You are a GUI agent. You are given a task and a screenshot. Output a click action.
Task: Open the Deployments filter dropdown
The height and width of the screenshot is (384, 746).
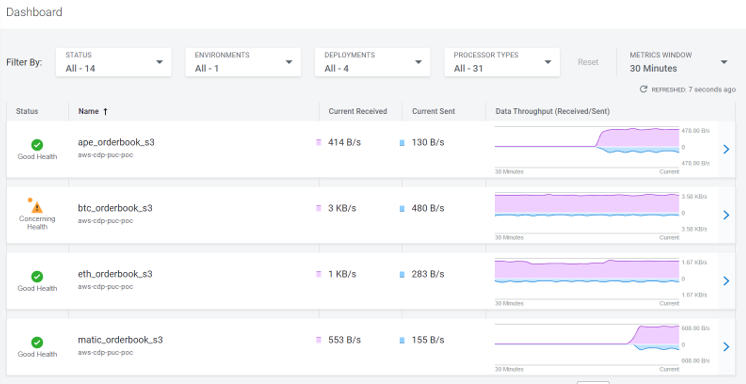click(x=373, y=62)
